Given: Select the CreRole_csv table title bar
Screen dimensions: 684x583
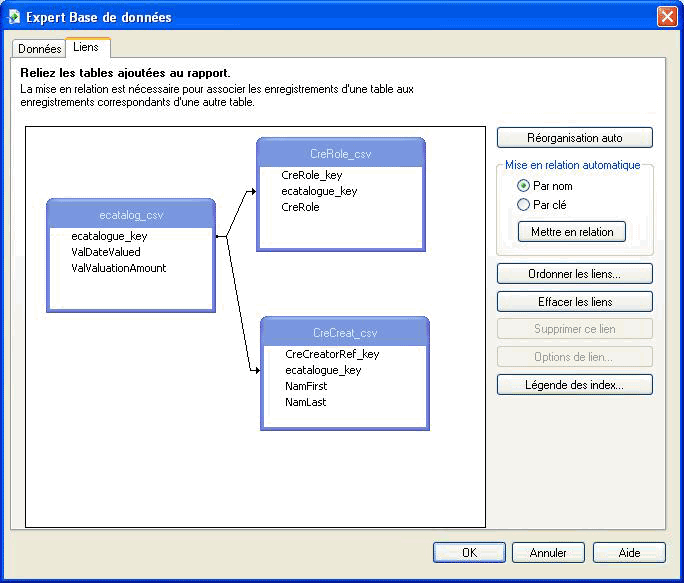Looking at the screenshot, I should [x=341, y=154].
